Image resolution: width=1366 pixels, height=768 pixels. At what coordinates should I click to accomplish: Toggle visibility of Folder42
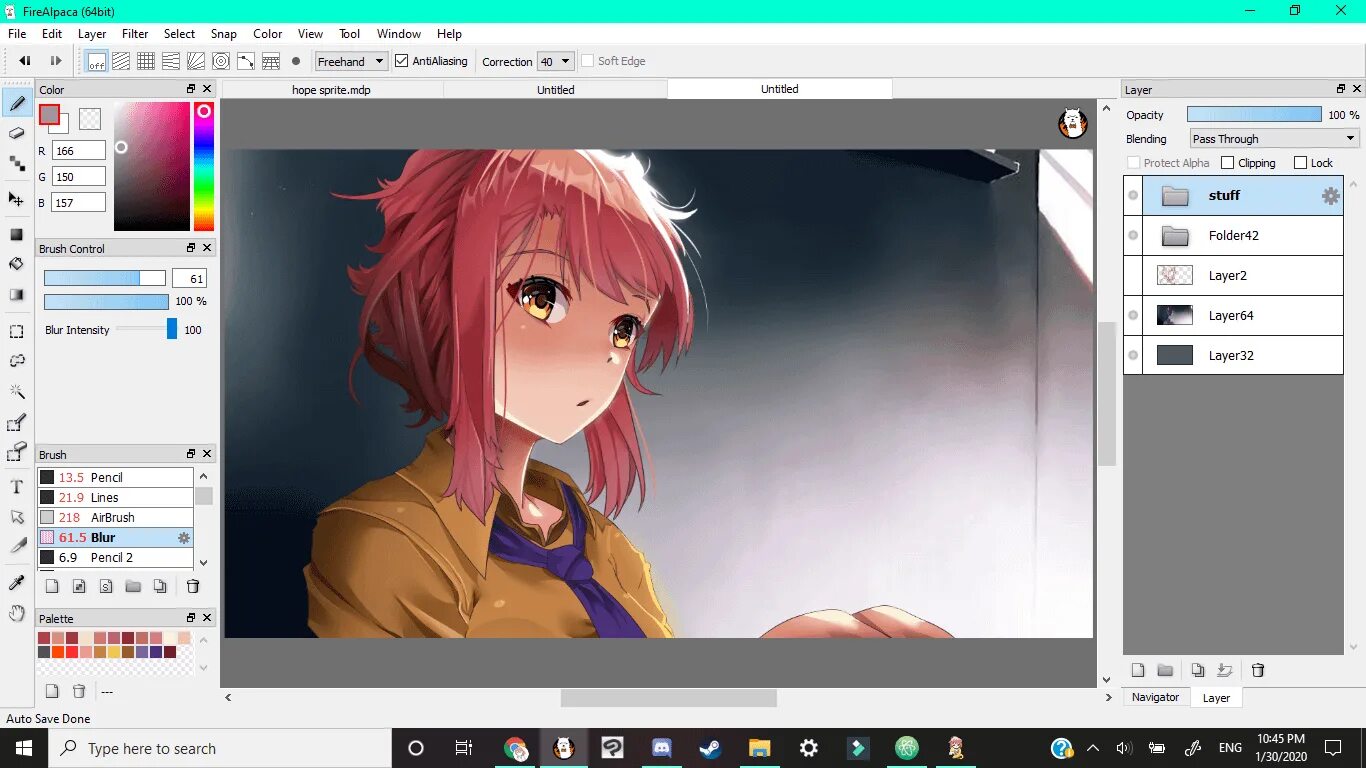1133,236
